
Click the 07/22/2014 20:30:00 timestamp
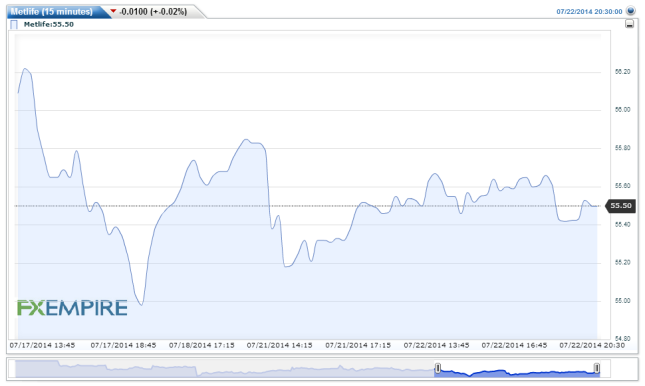589,12
